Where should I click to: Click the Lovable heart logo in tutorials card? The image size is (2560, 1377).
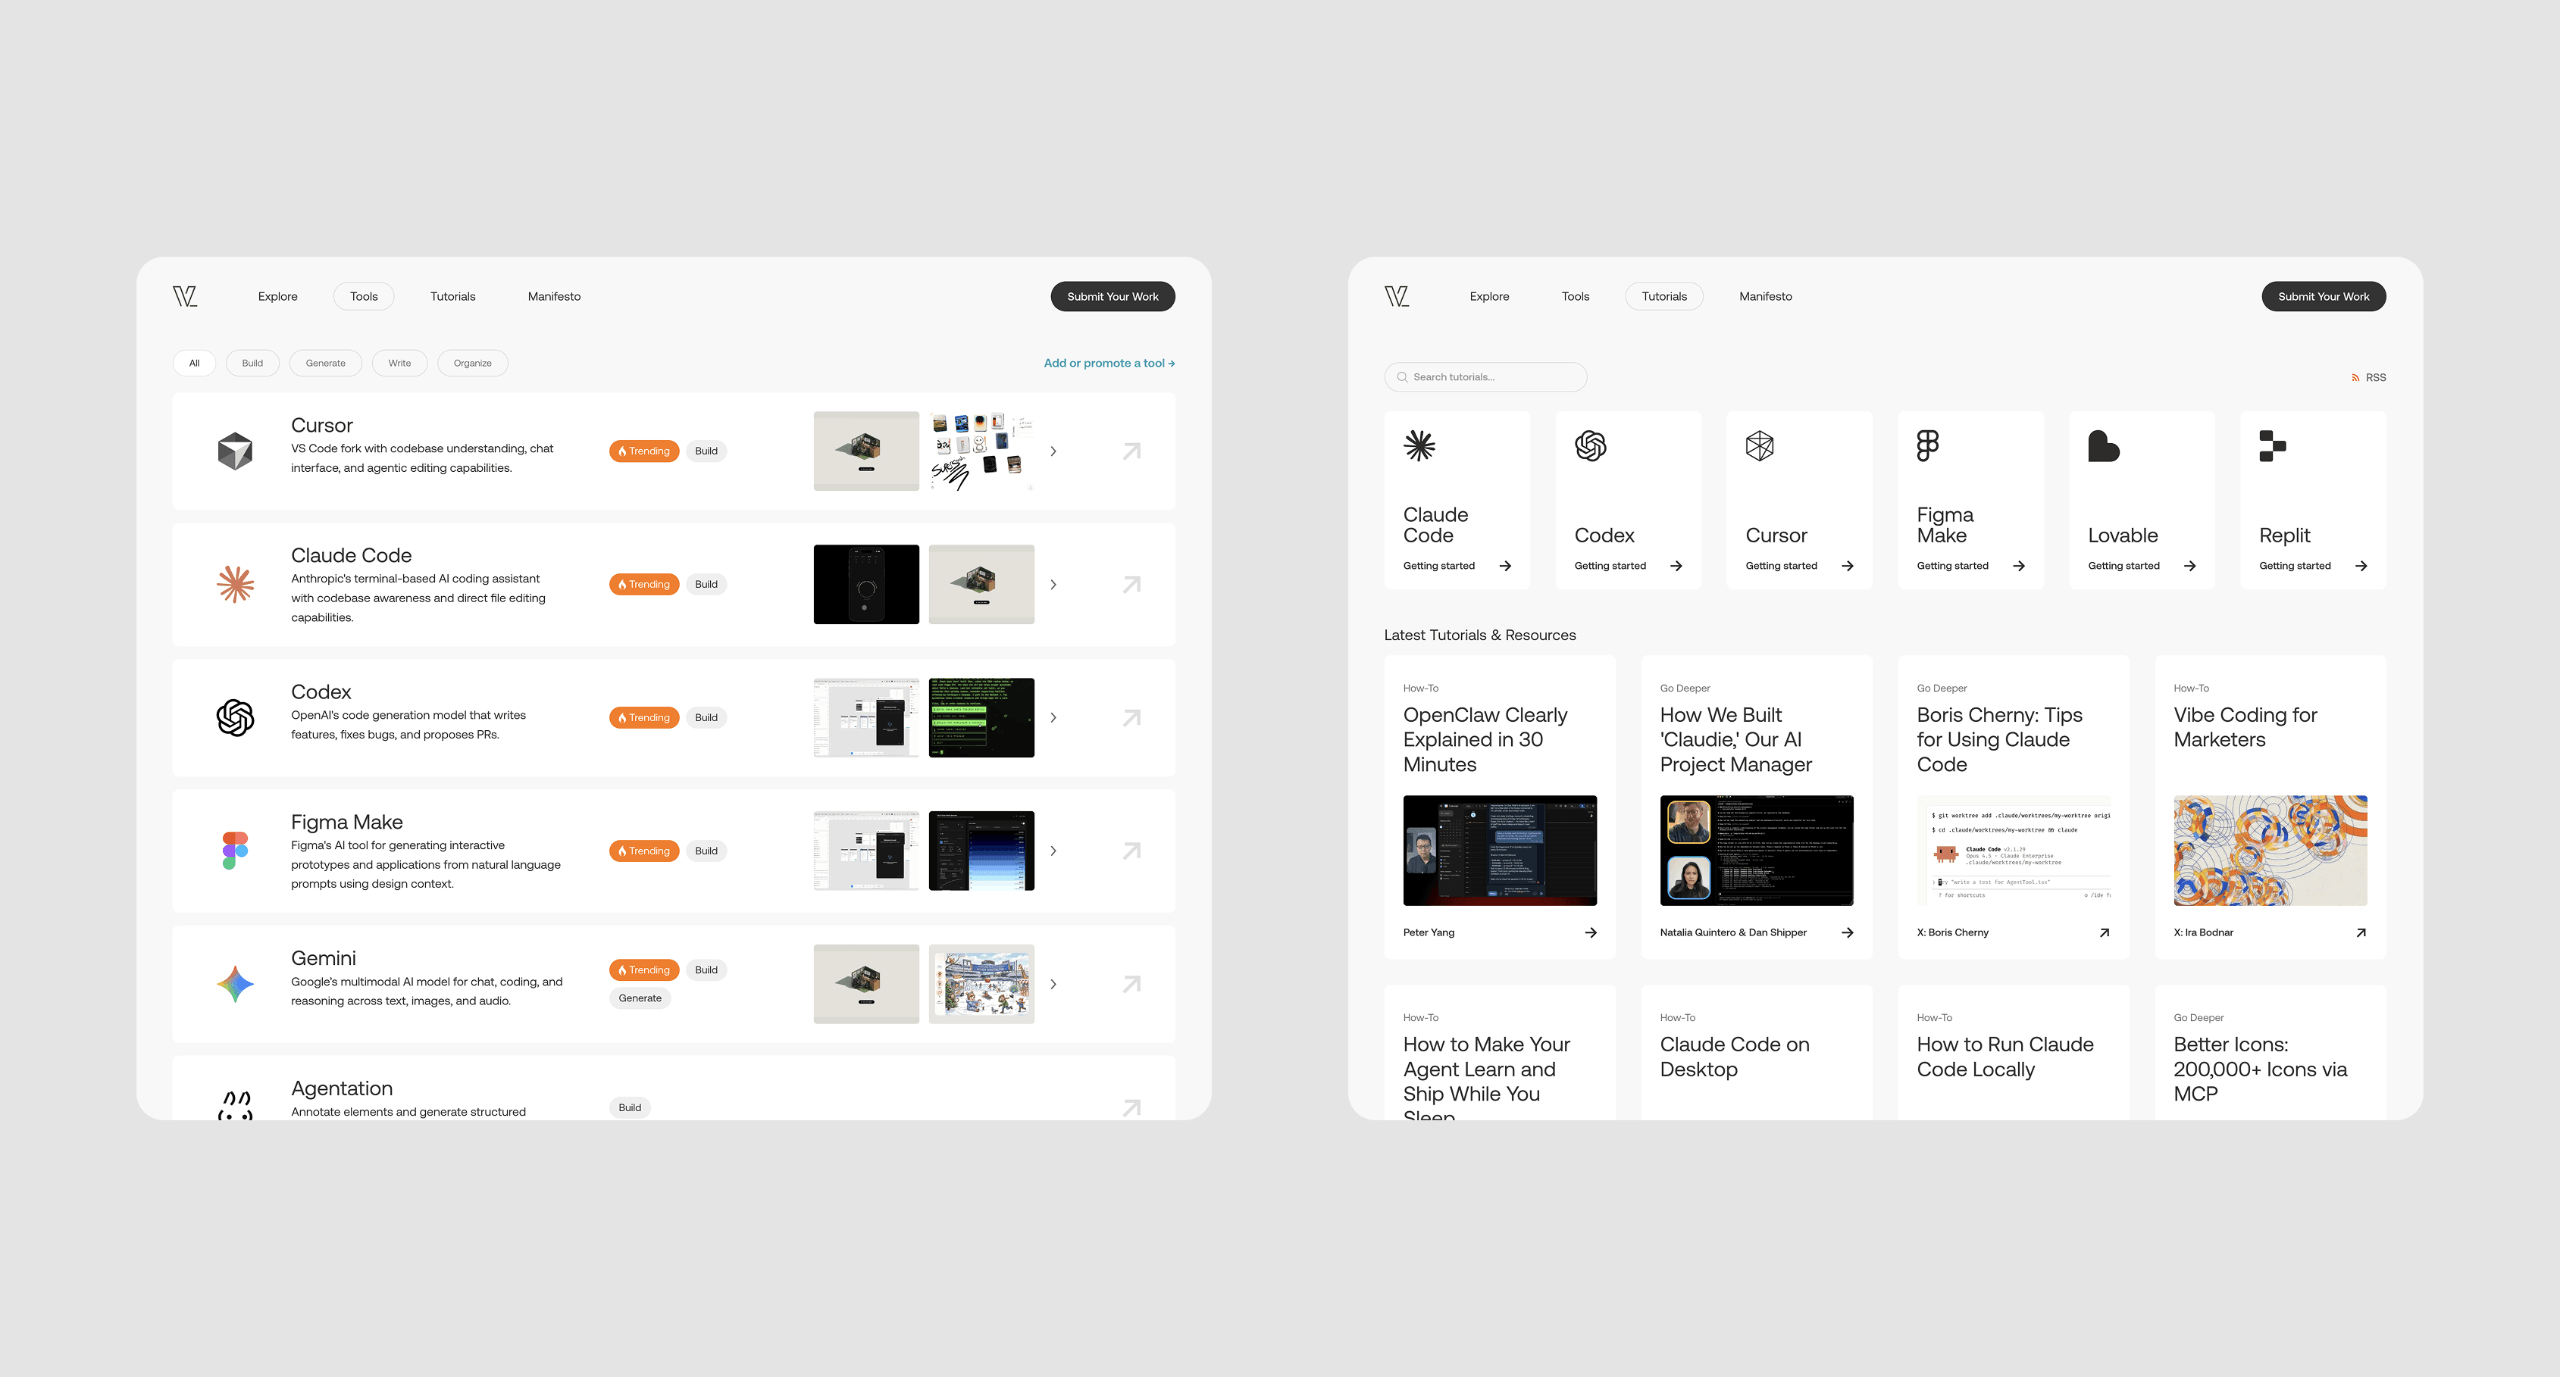click(2103, 446)
